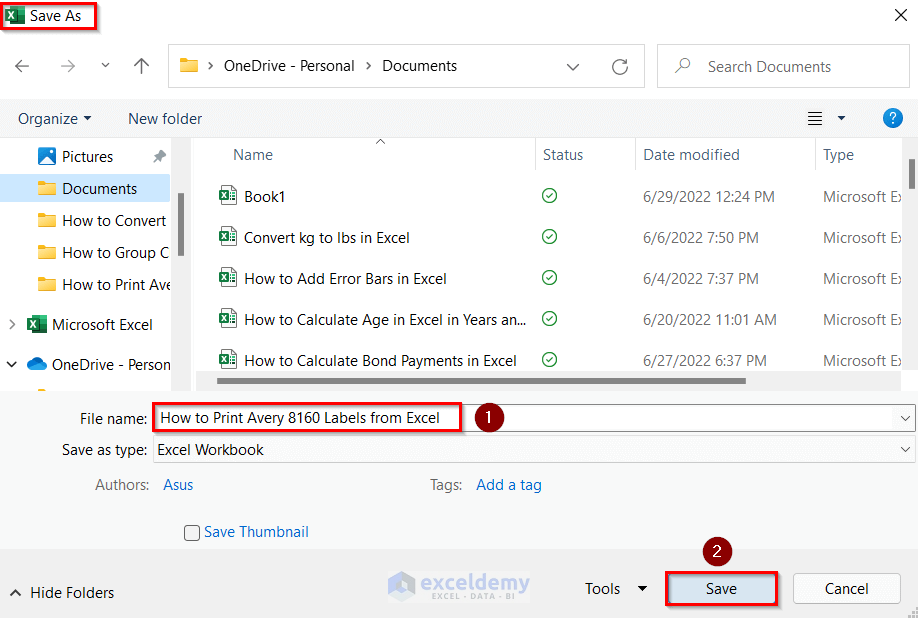918x618 pixels.
Task: Edit the Asus author value
Action: 178,485
